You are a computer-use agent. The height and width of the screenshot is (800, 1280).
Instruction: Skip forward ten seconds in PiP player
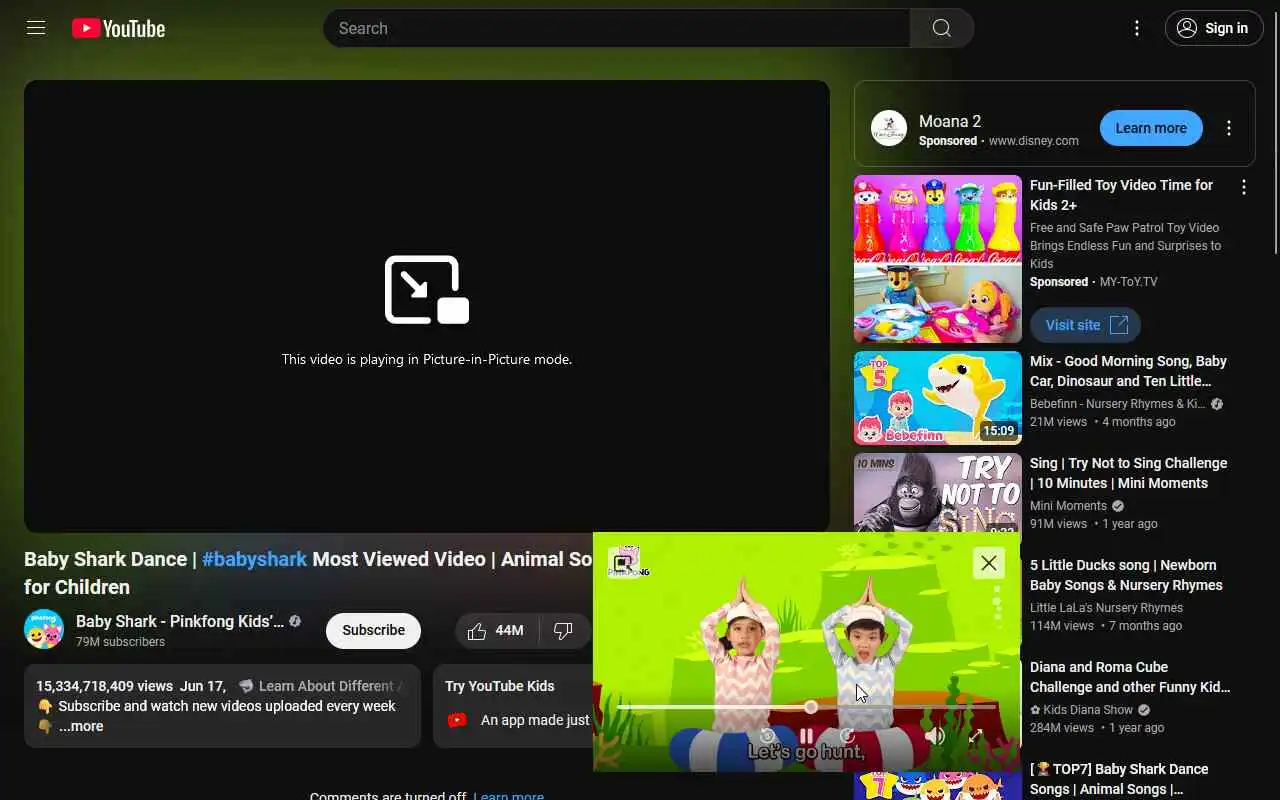846,737
